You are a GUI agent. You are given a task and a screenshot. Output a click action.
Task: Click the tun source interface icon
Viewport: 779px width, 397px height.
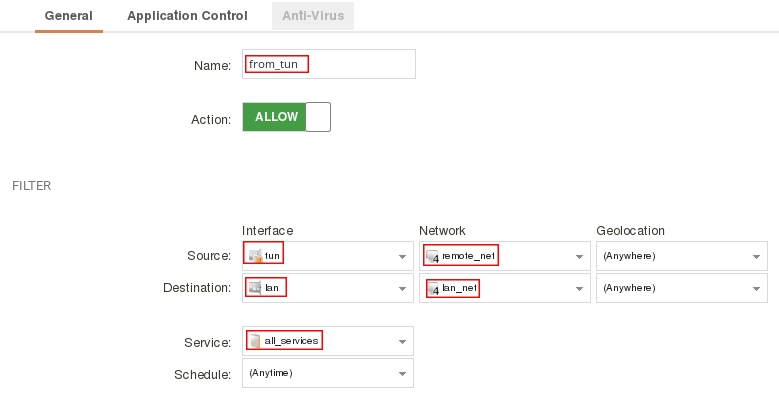click(255, 256)
